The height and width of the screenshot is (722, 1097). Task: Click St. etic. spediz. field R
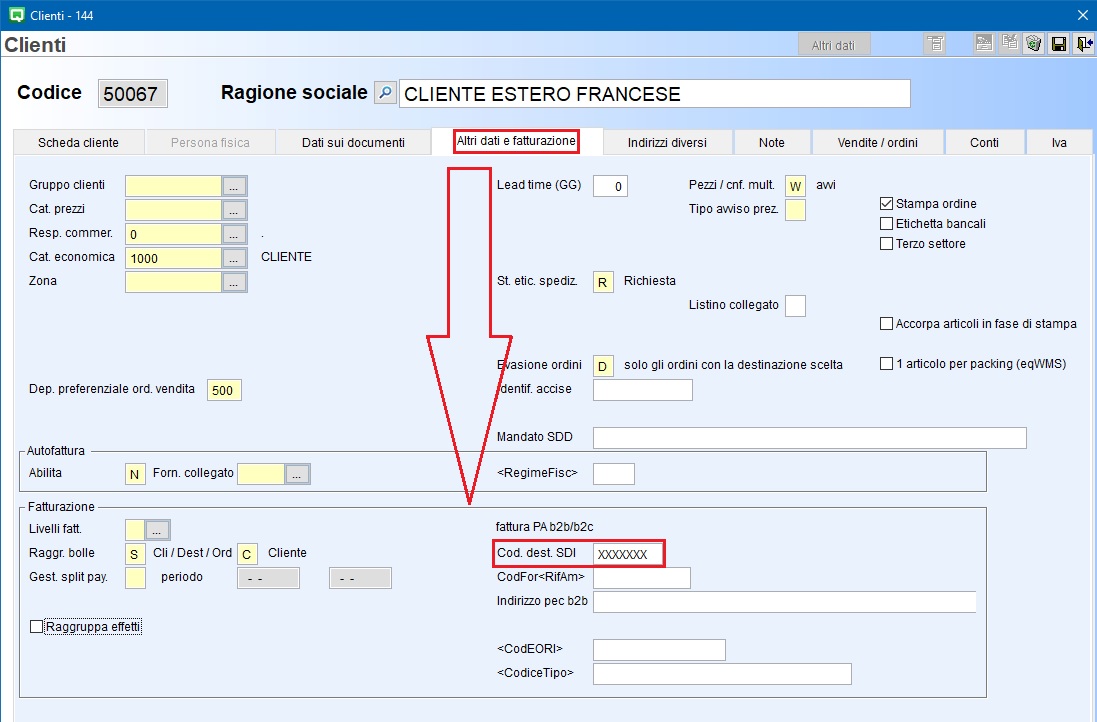coord(603,282)
